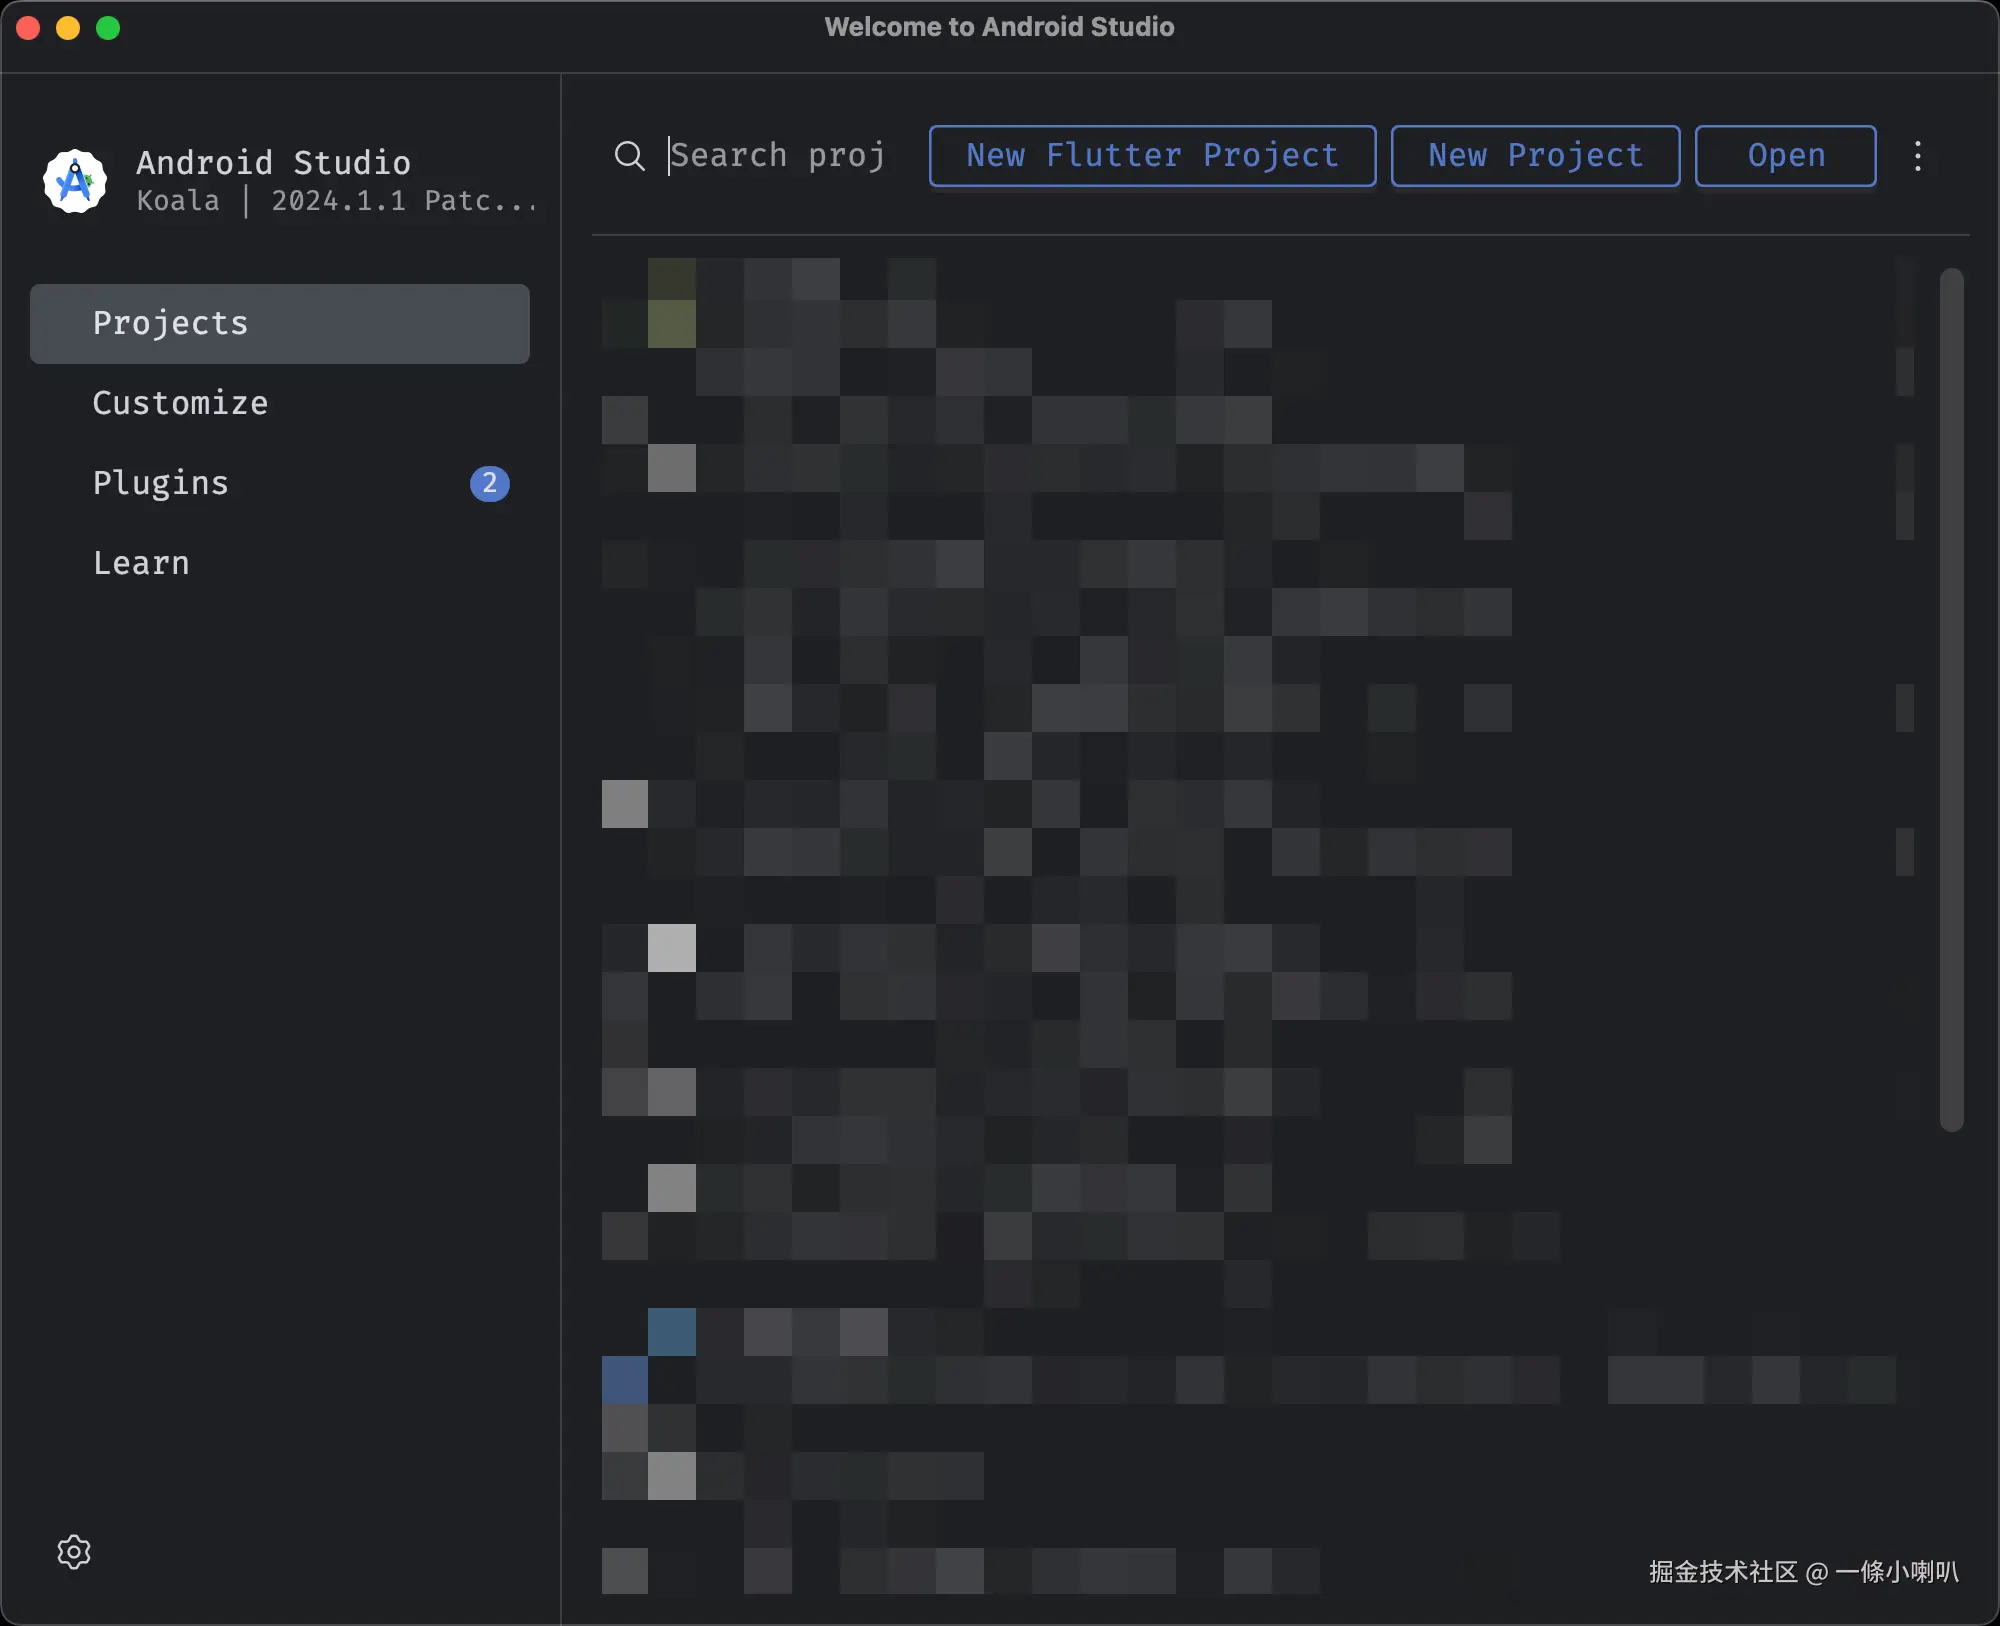Click the New Flutter Project button
Viewport: 2000px width, 1626px height.
[x=1152, y=156]
